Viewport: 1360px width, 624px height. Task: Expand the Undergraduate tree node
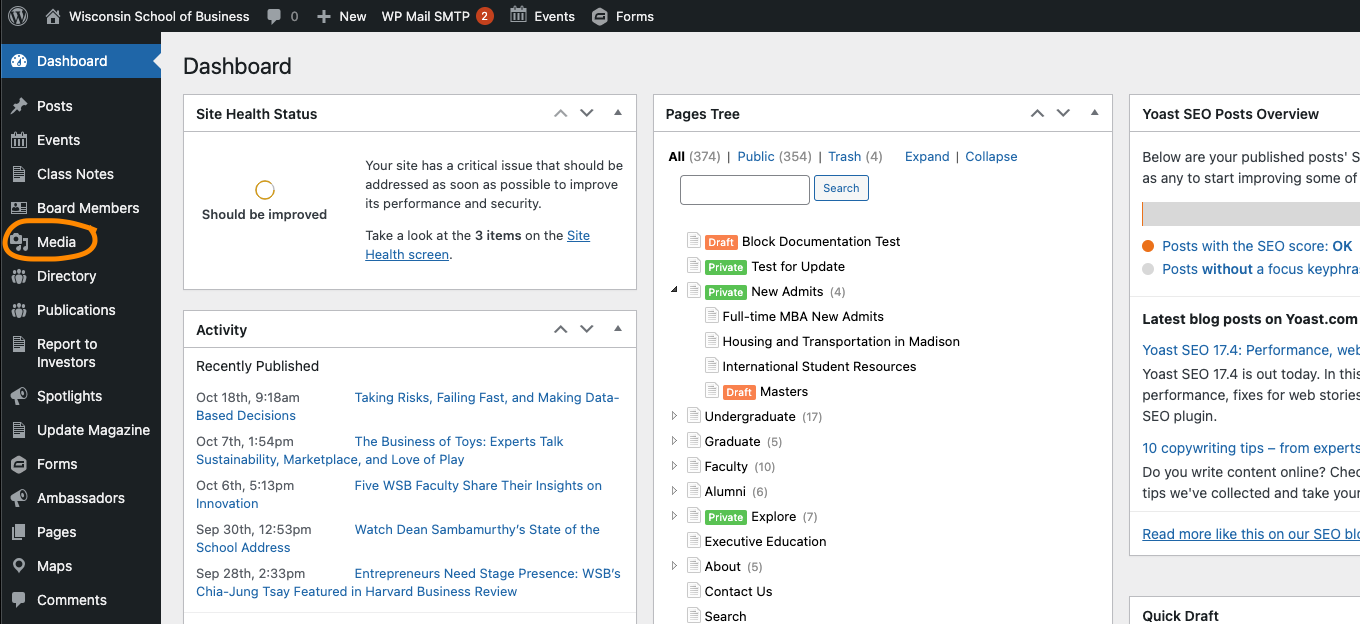point(674,416)
